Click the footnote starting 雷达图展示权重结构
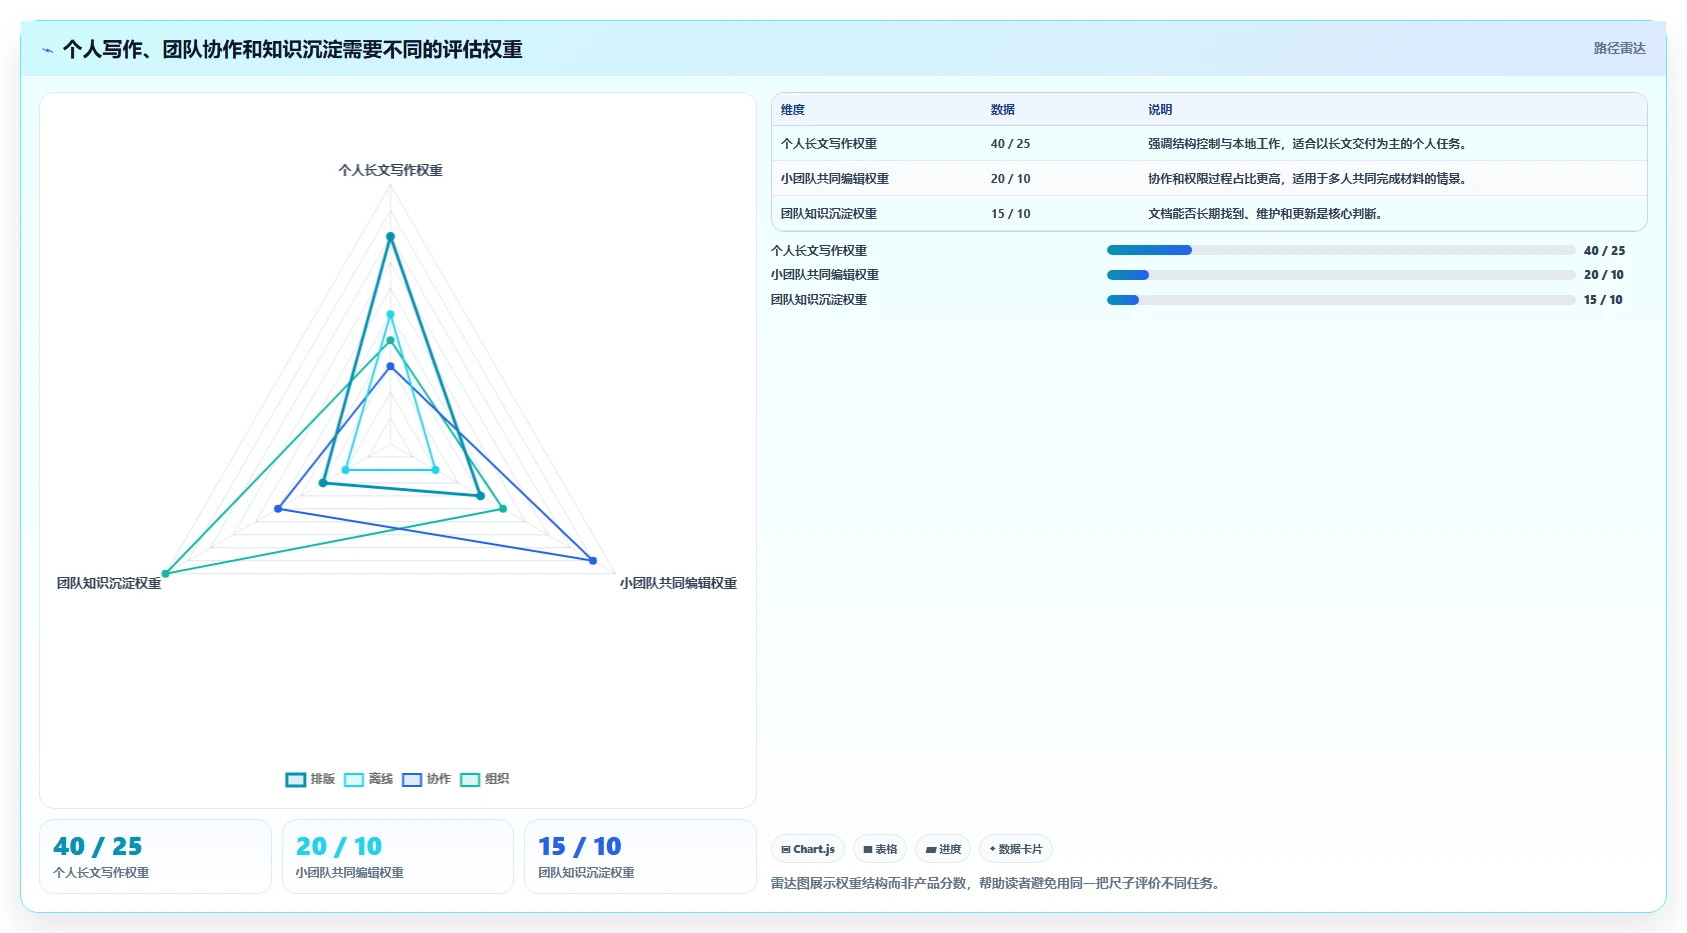 [x=998, y=883]
